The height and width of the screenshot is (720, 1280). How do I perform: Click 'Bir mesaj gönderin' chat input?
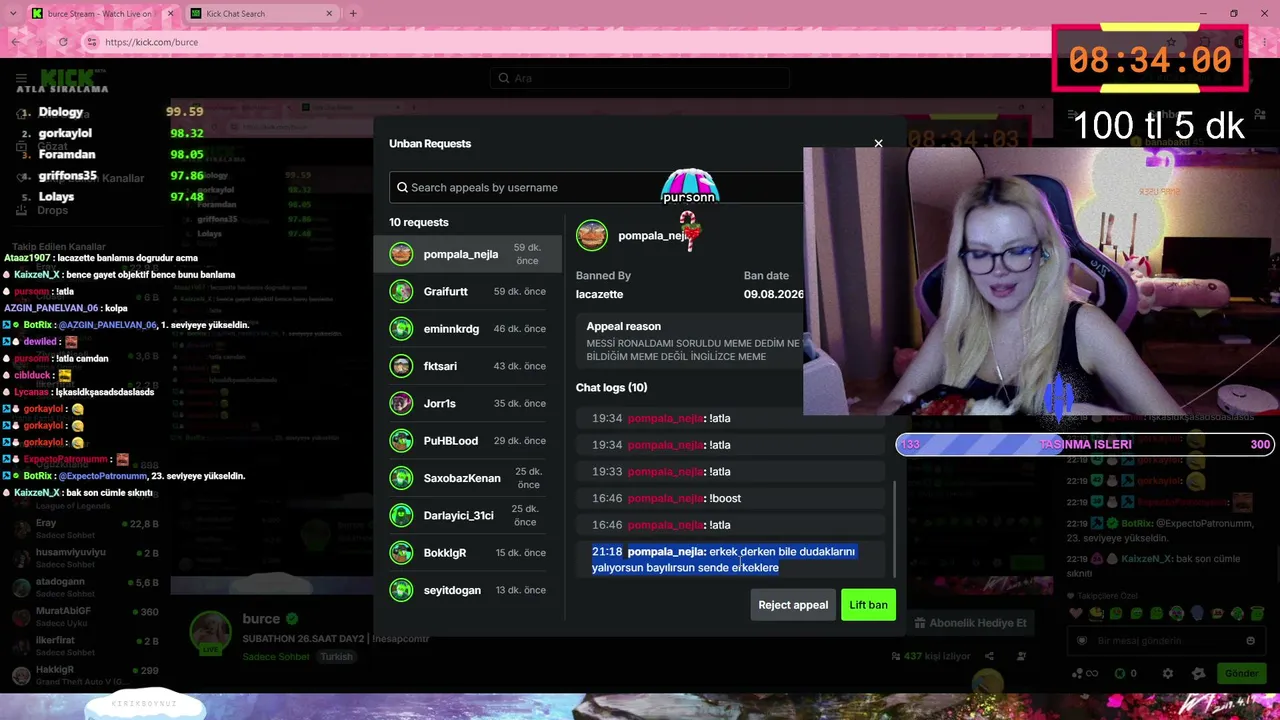point(1165,641)
